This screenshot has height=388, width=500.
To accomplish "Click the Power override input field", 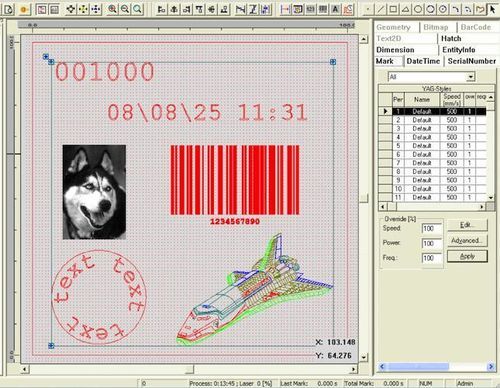I will point(432,243).
